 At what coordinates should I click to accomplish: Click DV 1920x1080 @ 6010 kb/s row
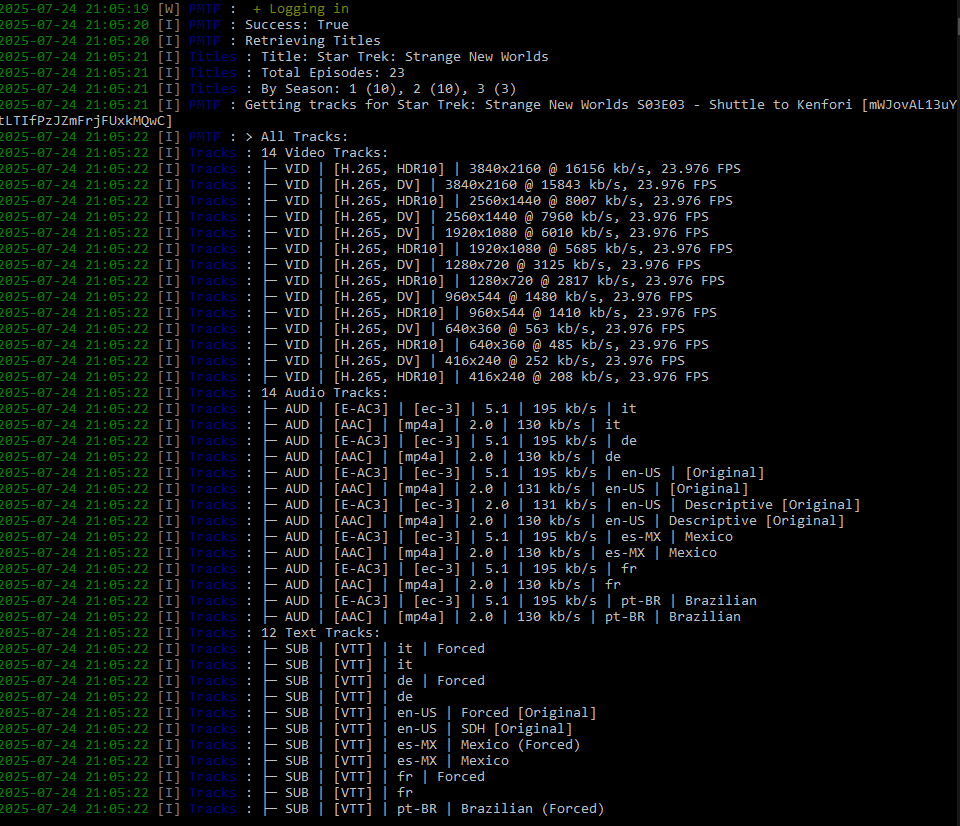486,233
